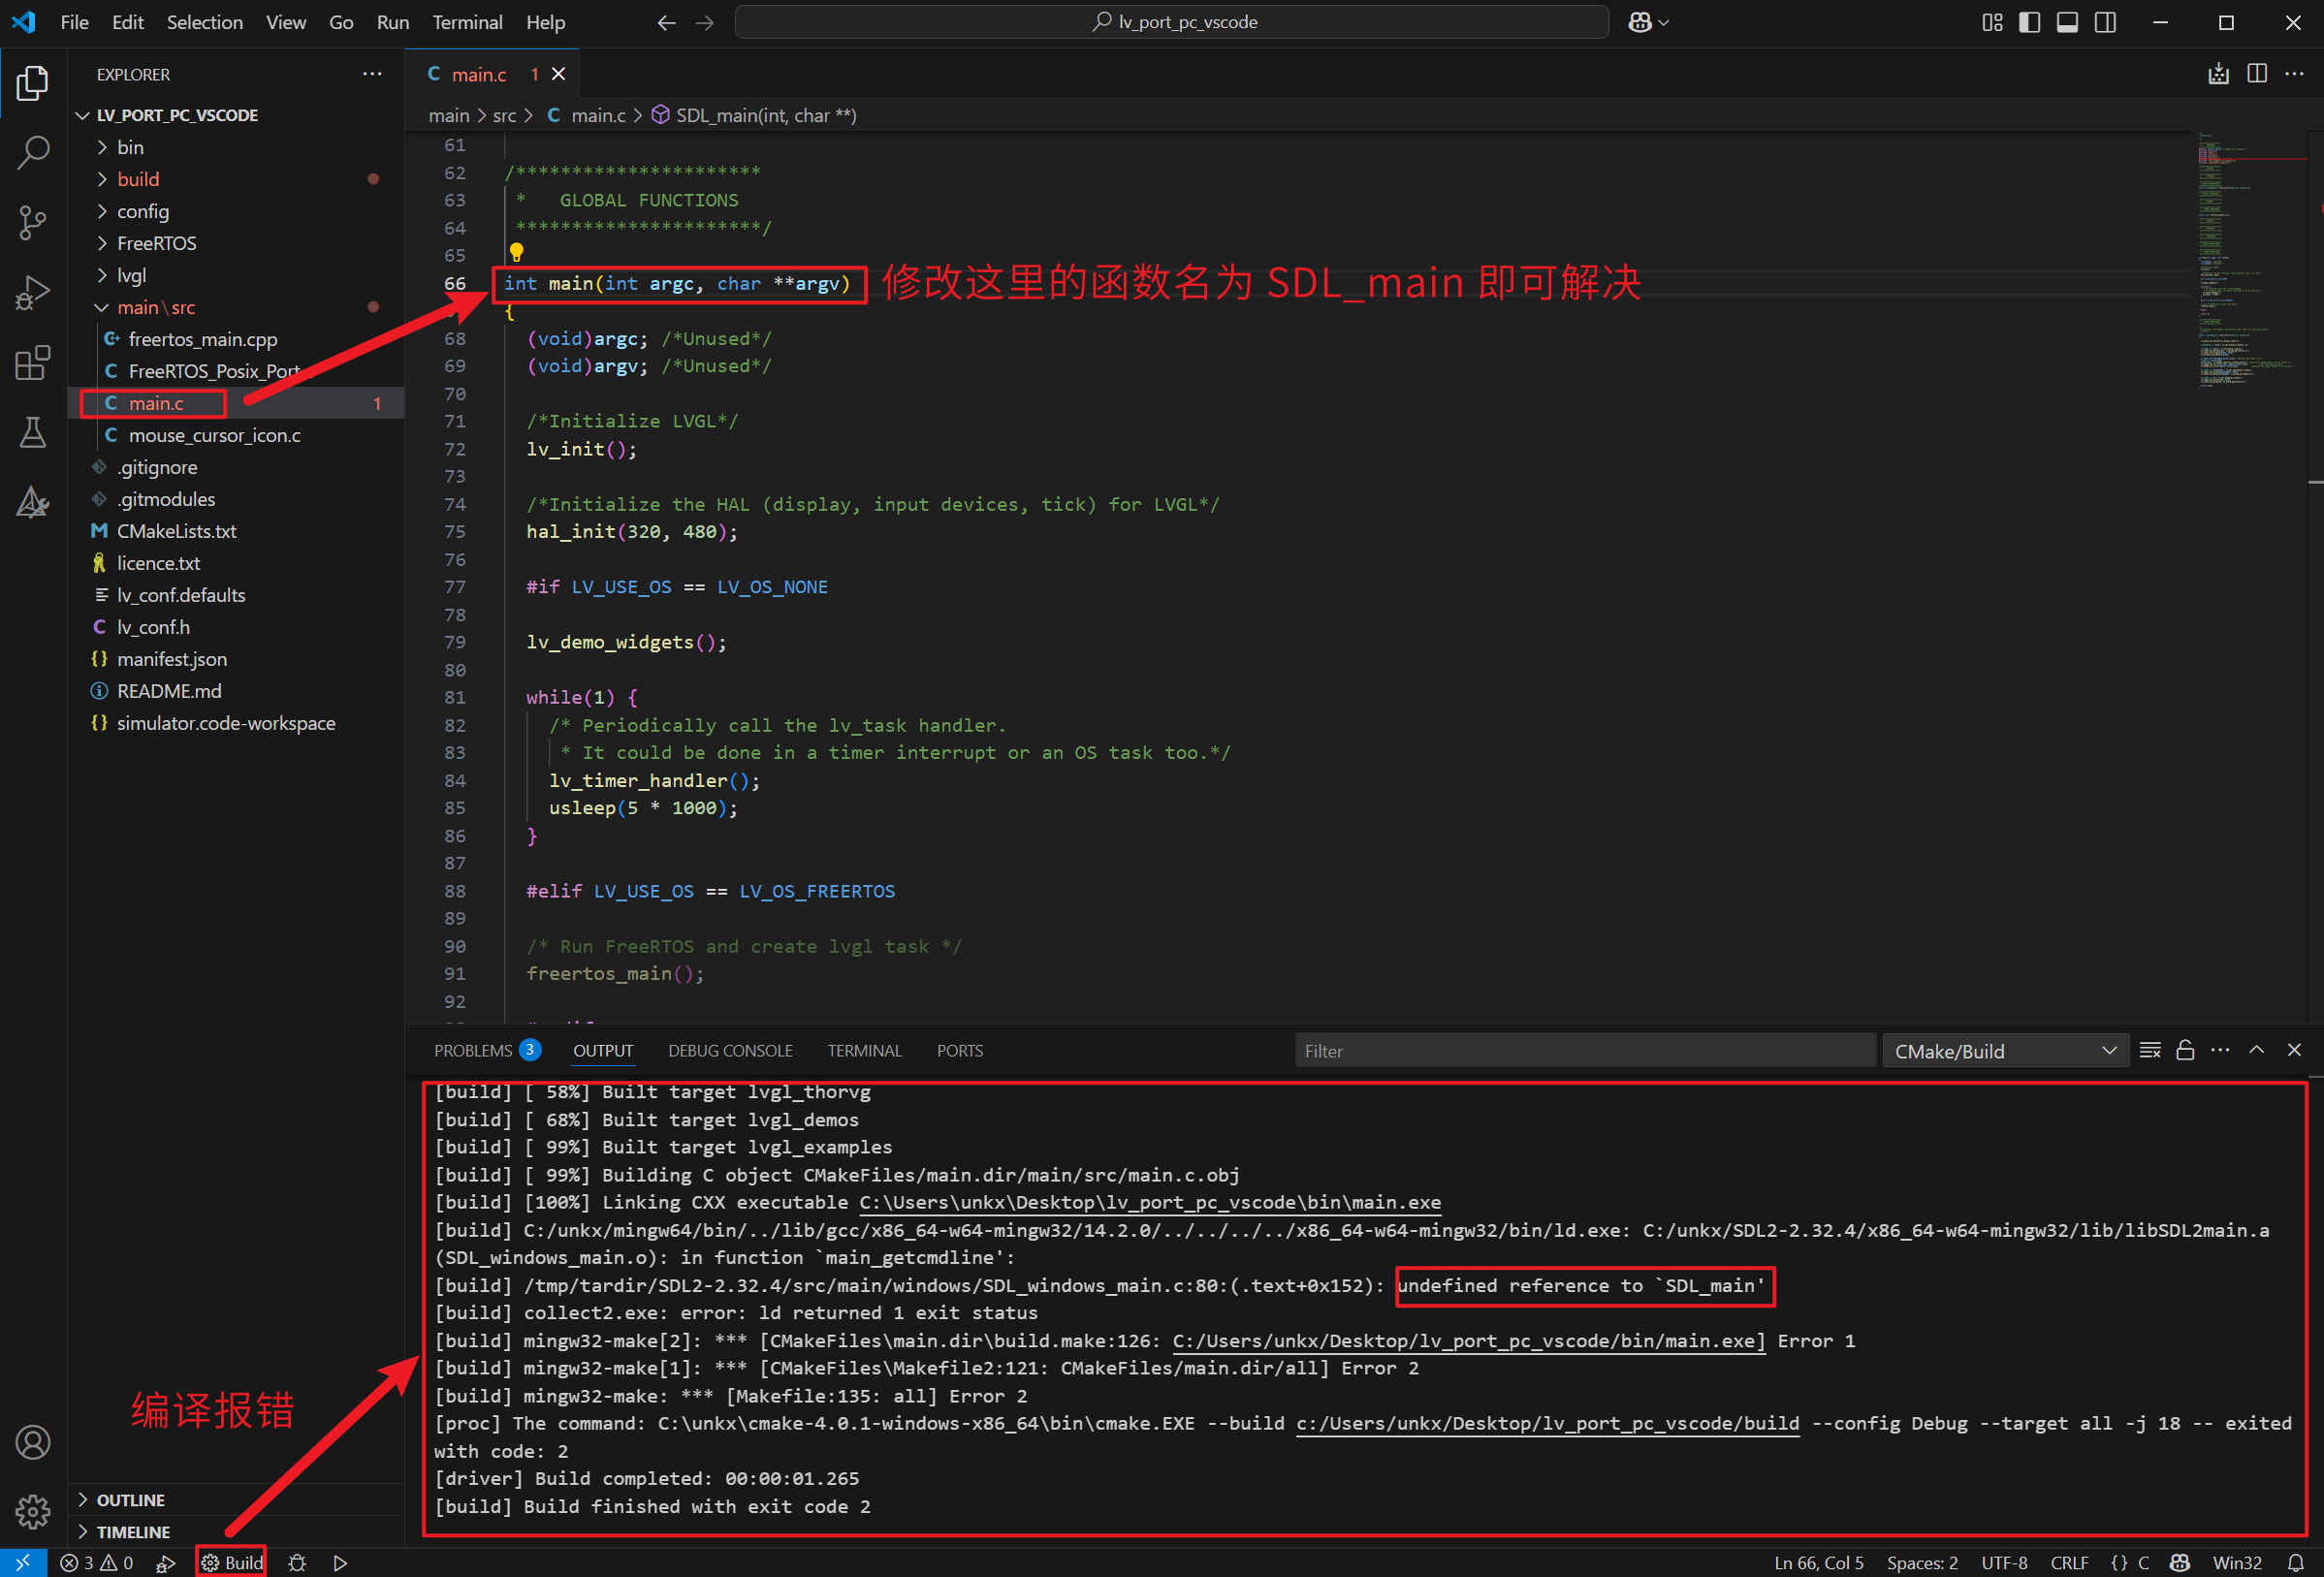Maximize the panel size chevron
Image resolution: width=2324 pixels, height=1577 pixels.
[2257, 1050]
